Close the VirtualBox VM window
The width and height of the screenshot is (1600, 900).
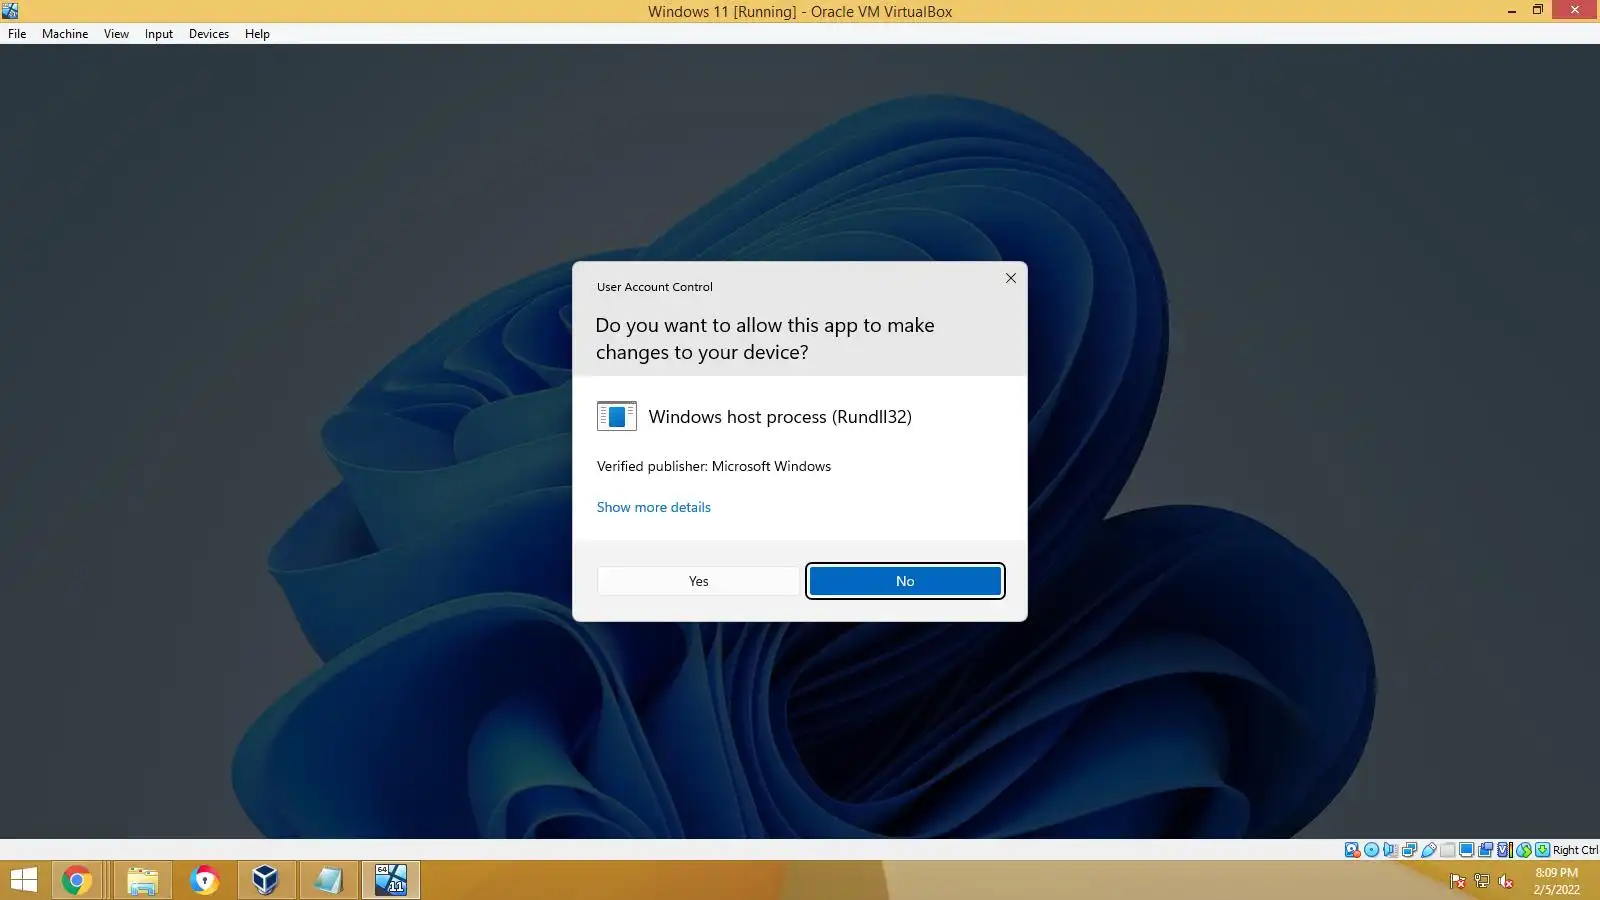coord(1575,10)
